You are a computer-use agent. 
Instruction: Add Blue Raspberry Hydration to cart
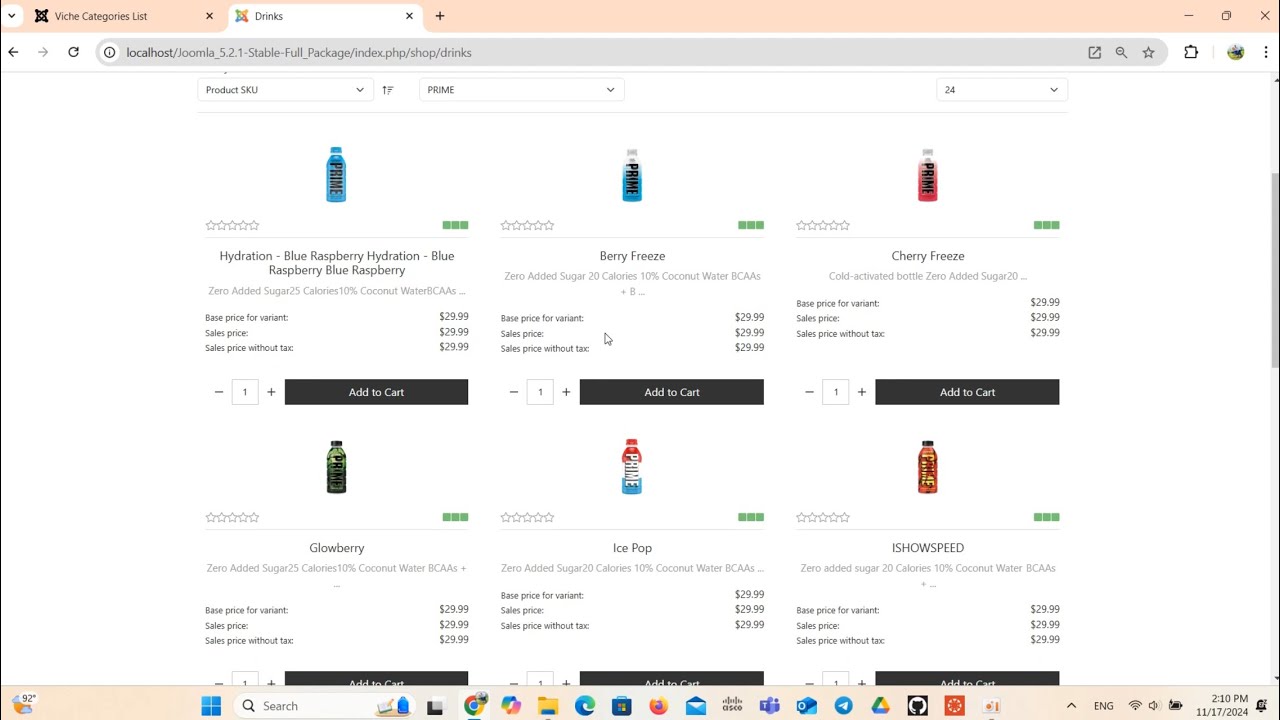coord(376,392)
